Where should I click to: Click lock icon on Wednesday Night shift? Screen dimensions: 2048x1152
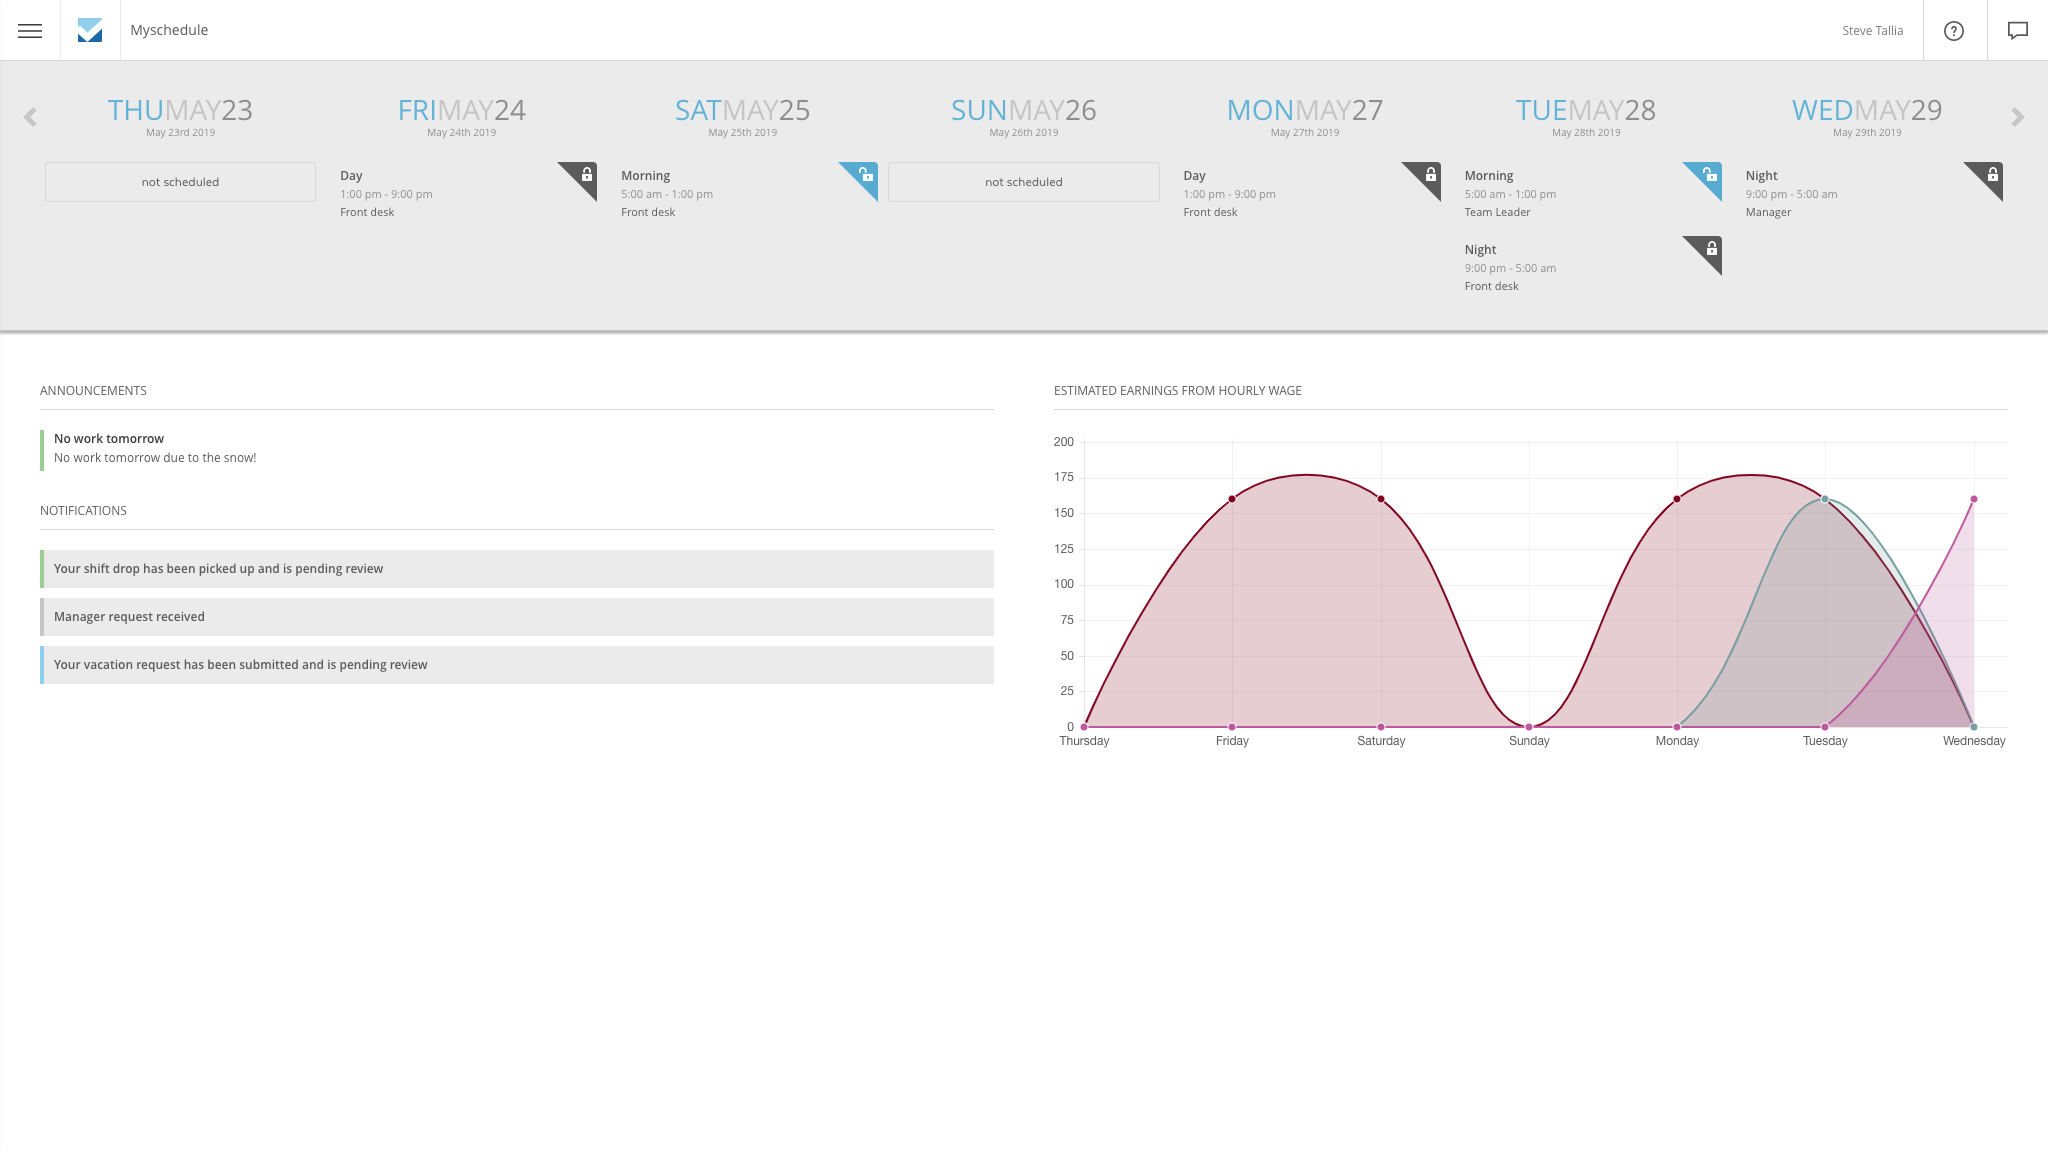pos(1992,175)
